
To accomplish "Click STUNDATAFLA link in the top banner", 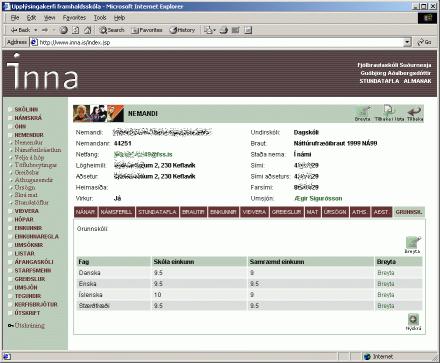I will tap(379, 81).
